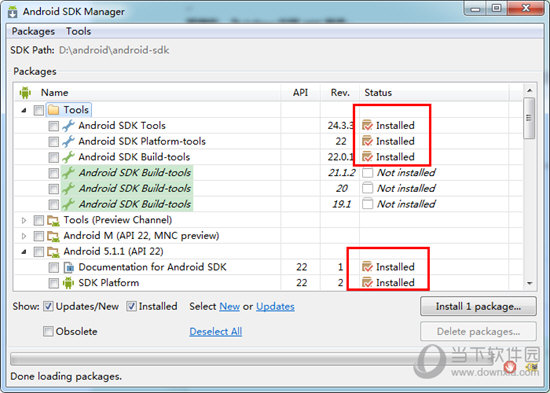Click the Updates selection link
The width and height of the screenshot is (550, 393).
pyautogui.click(x=275, y=306)
